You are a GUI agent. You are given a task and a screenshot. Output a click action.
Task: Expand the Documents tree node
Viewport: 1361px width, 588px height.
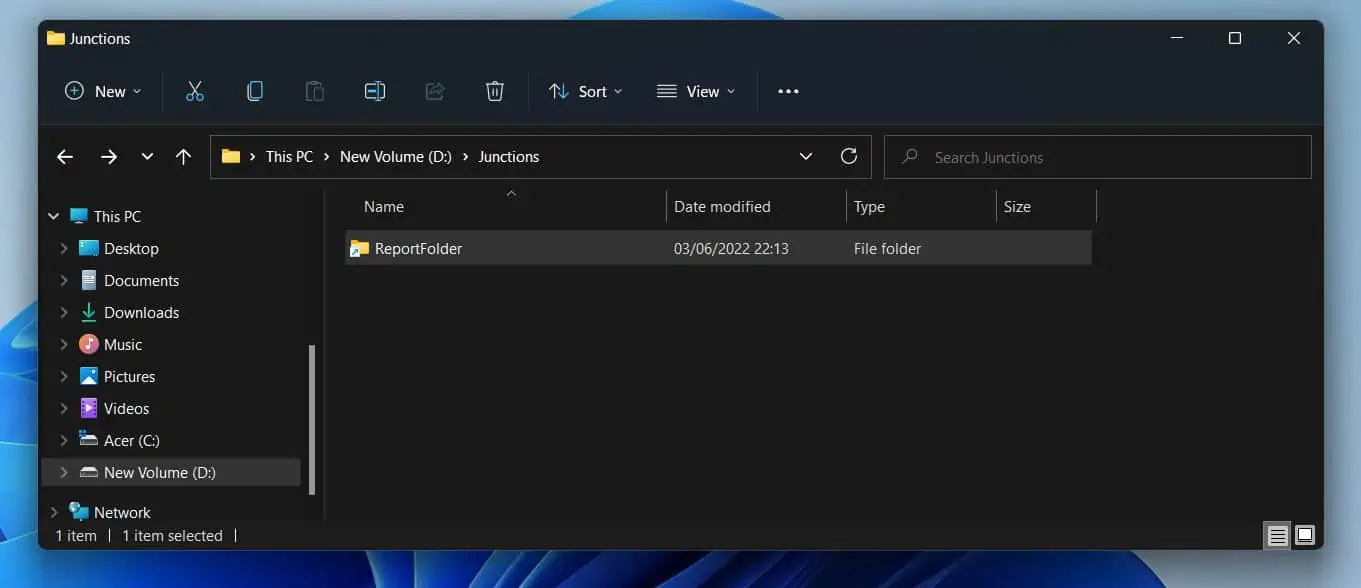tap(64, 280)
